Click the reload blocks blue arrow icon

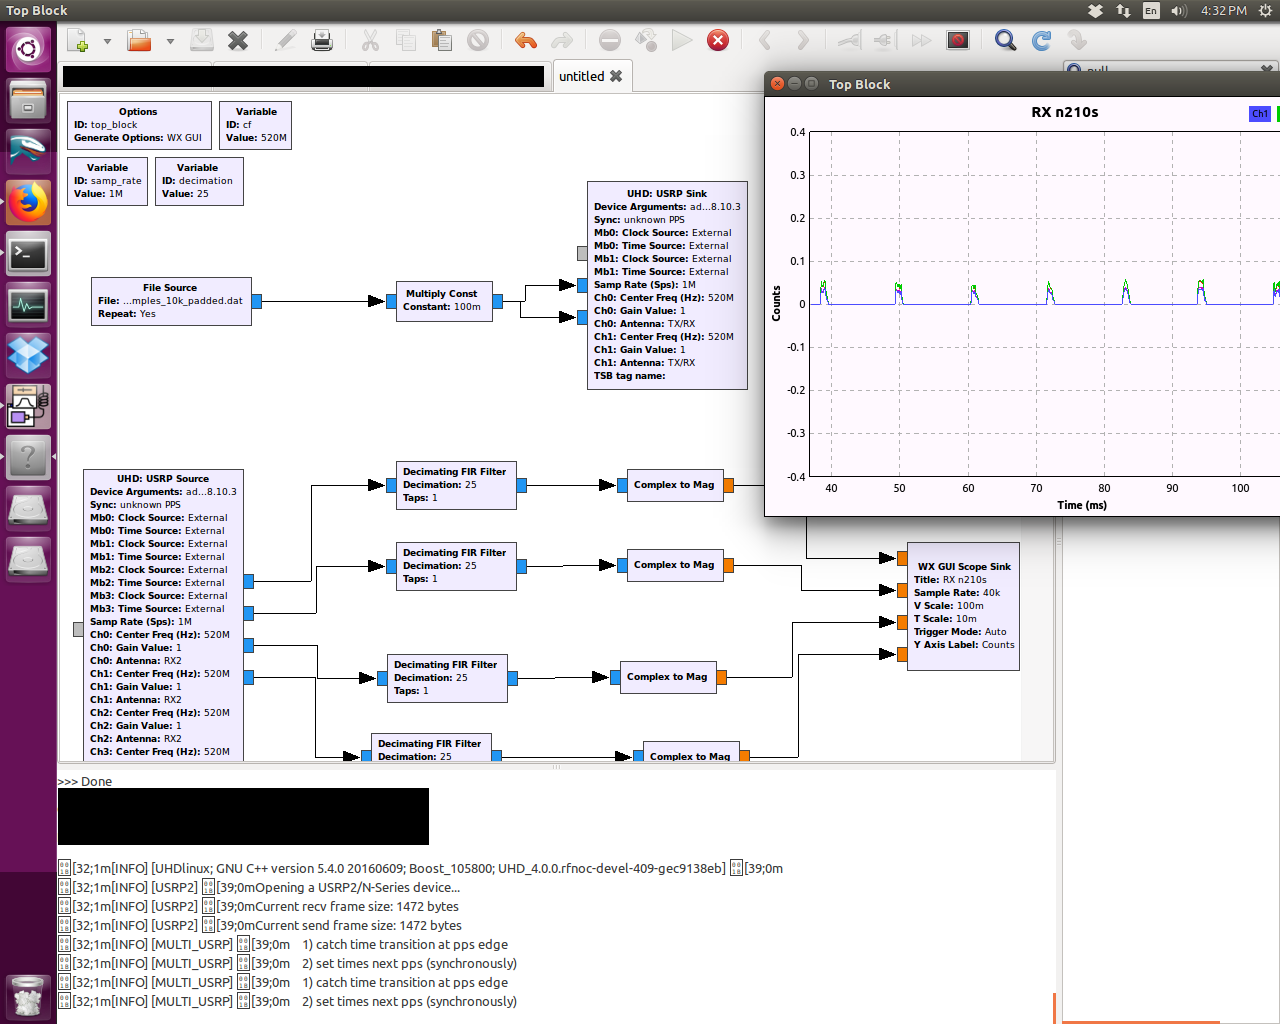point(1041,41)
